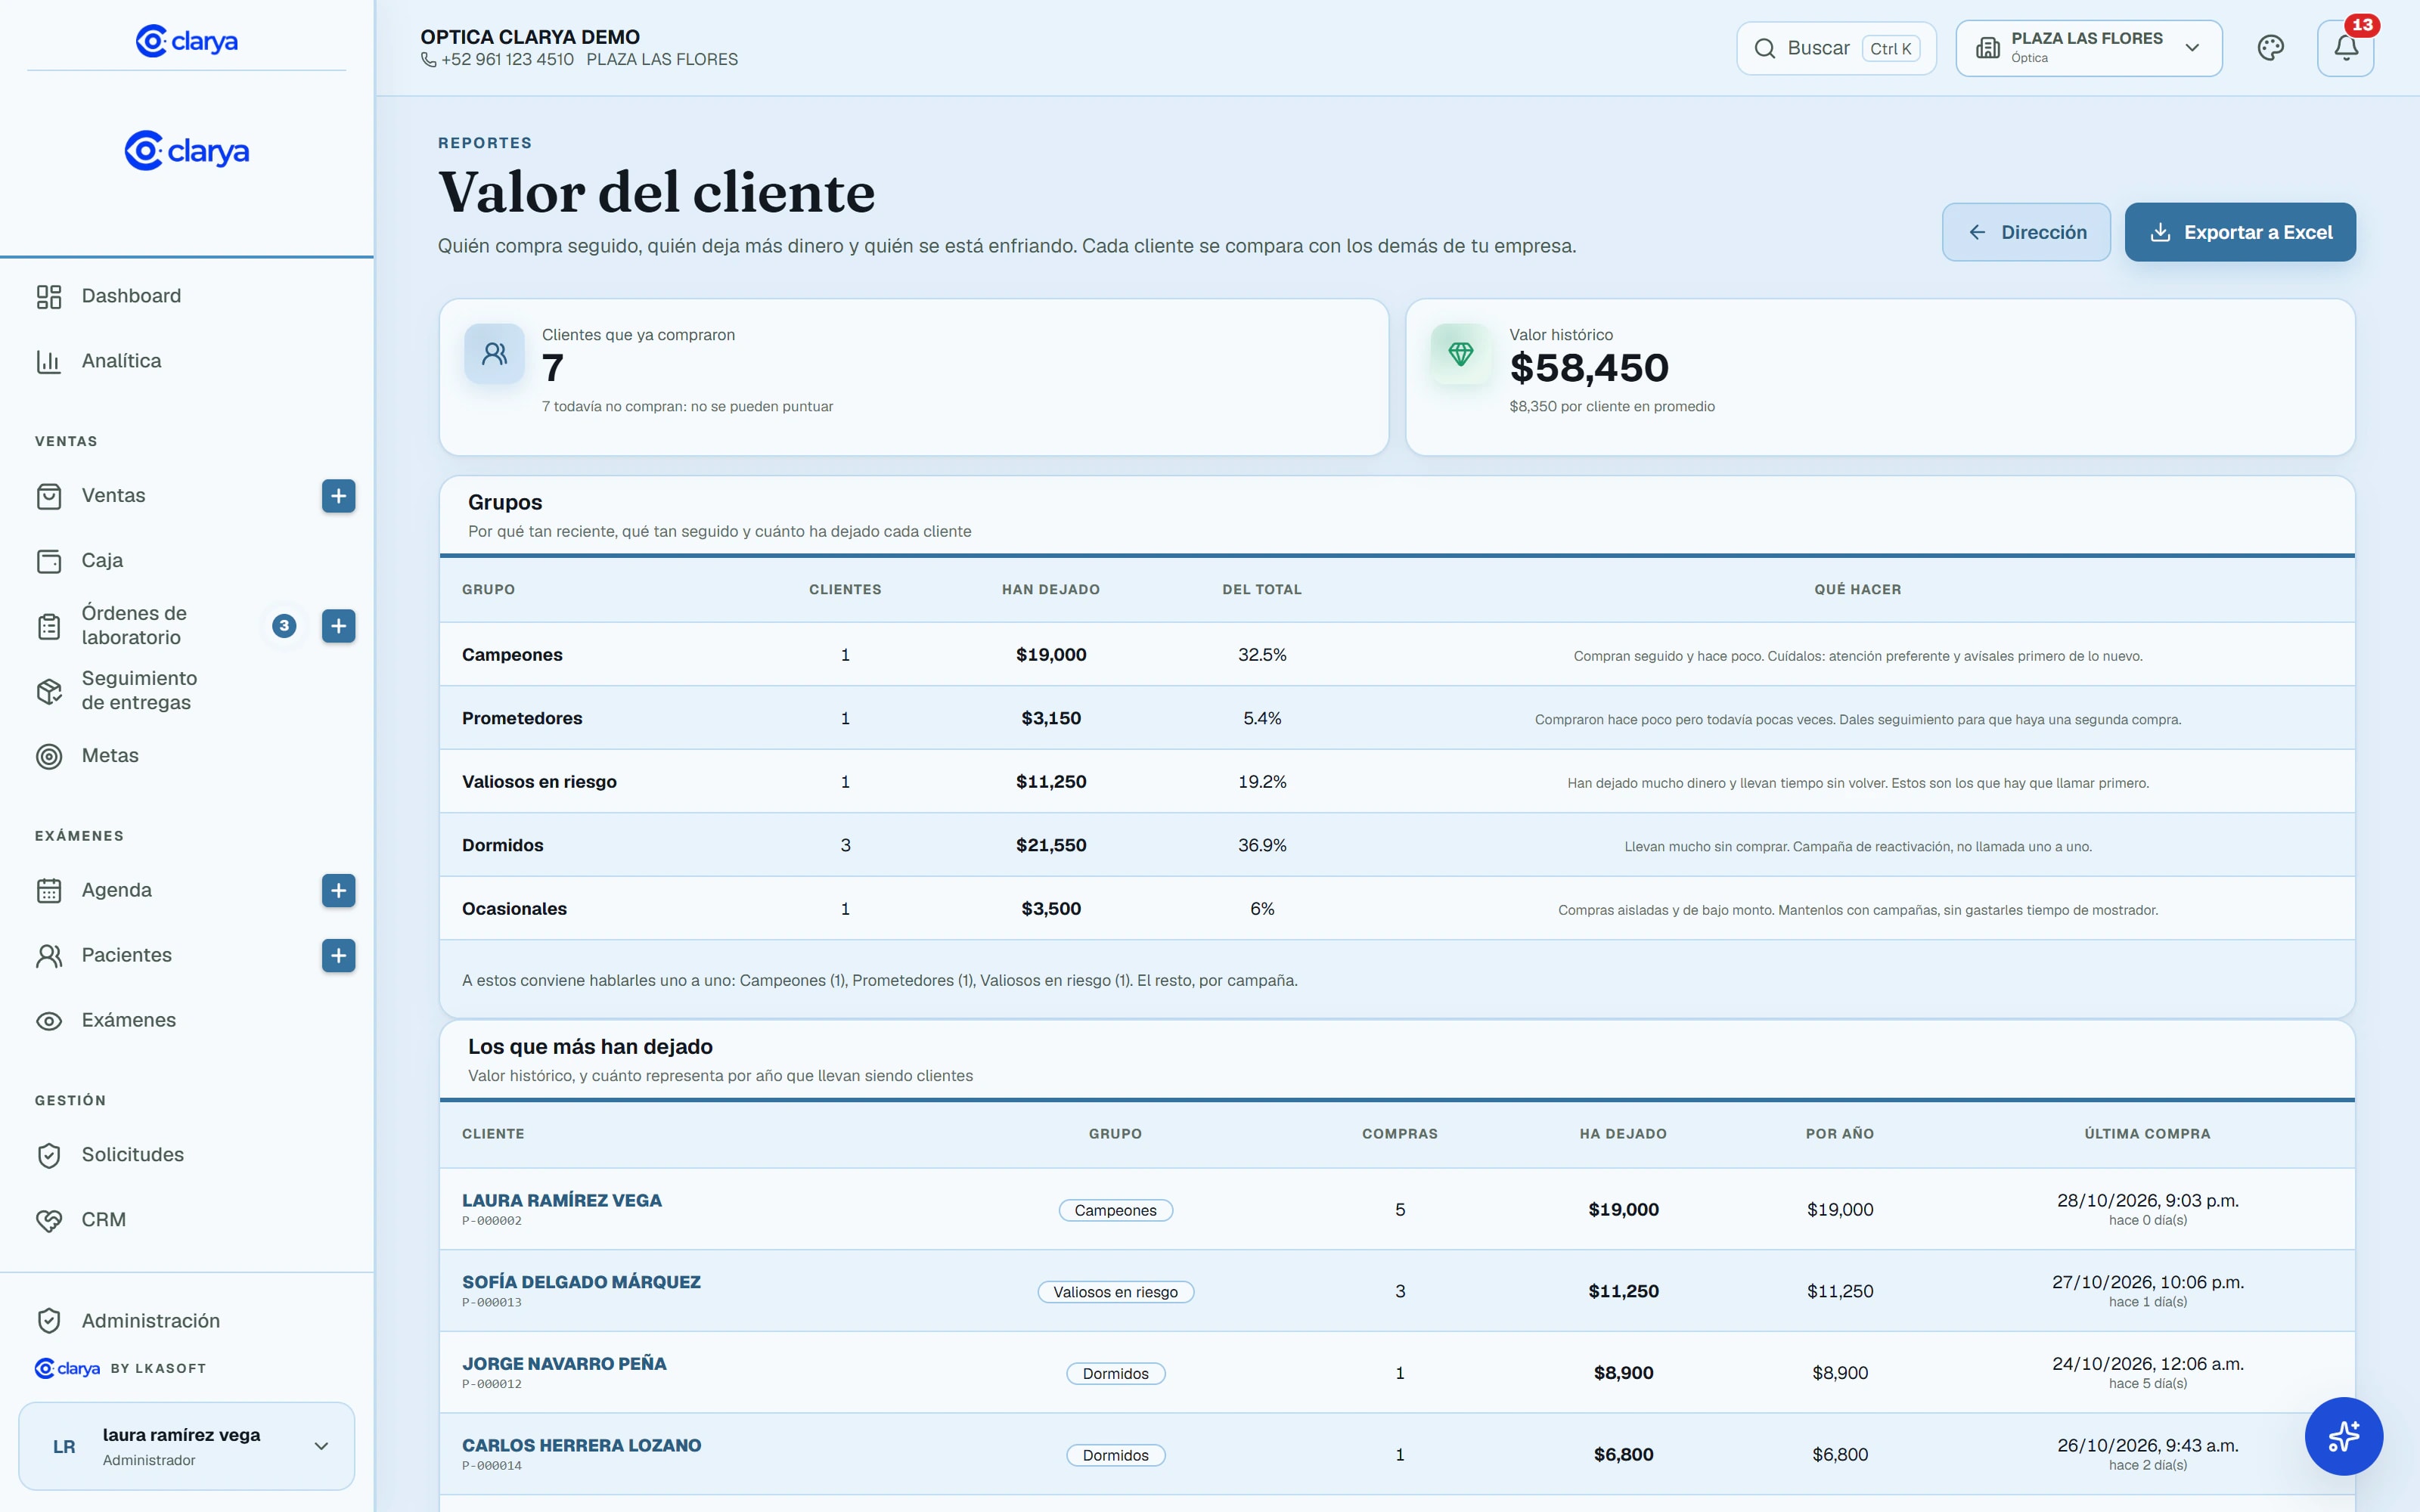2420x1512 pixels.
Task: Click the plus icon next to Ventas
Action: click(x=338, y=496)
